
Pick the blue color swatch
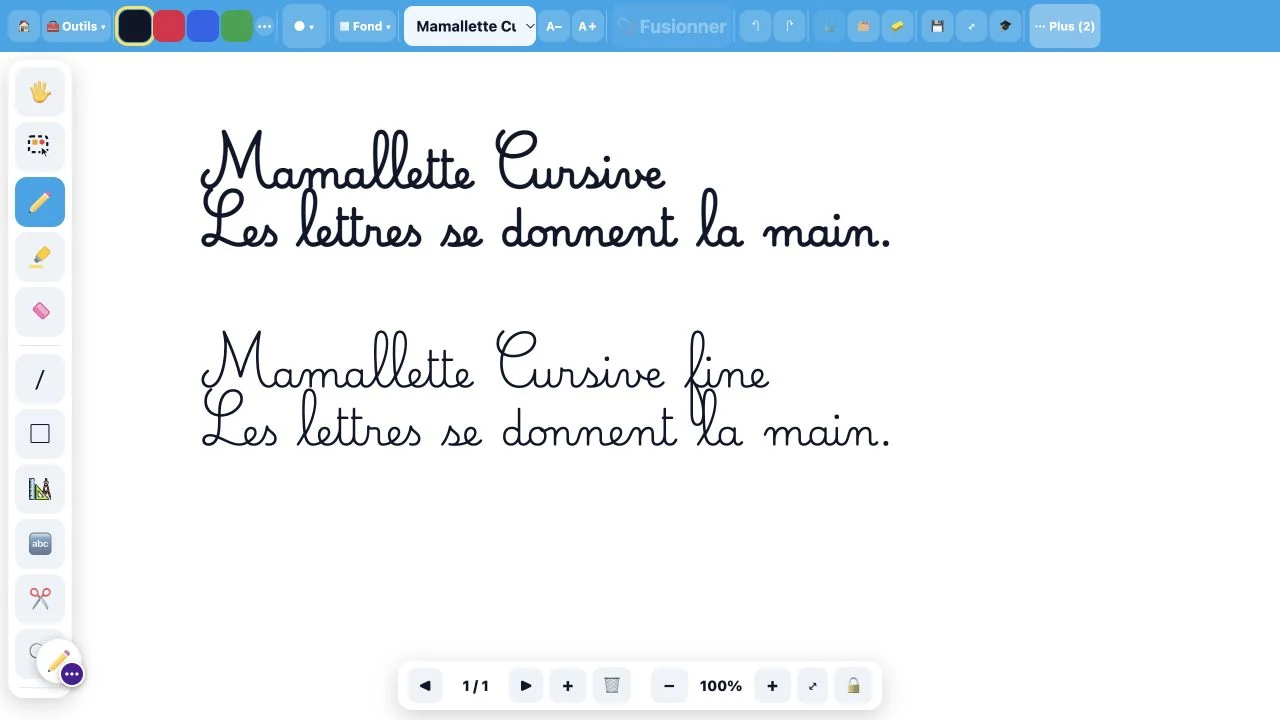tap(203, 26)
